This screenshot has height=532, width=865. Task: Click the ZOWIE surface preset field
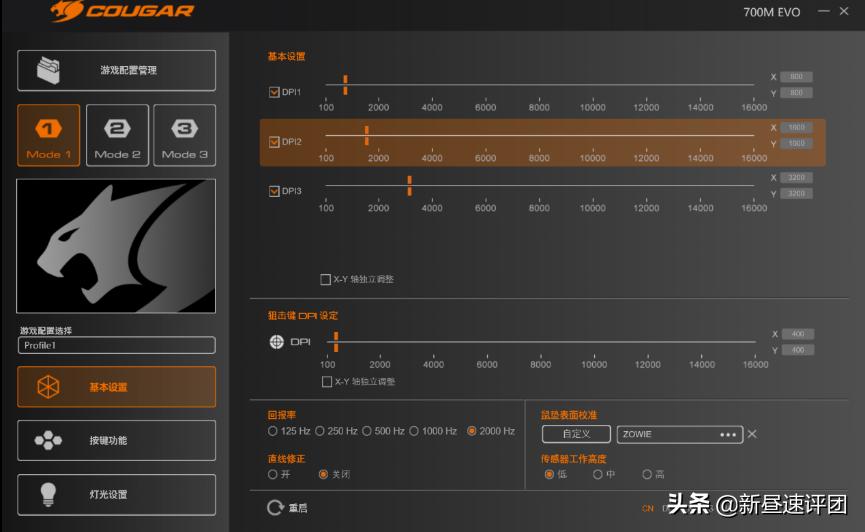tap(680, 434)
